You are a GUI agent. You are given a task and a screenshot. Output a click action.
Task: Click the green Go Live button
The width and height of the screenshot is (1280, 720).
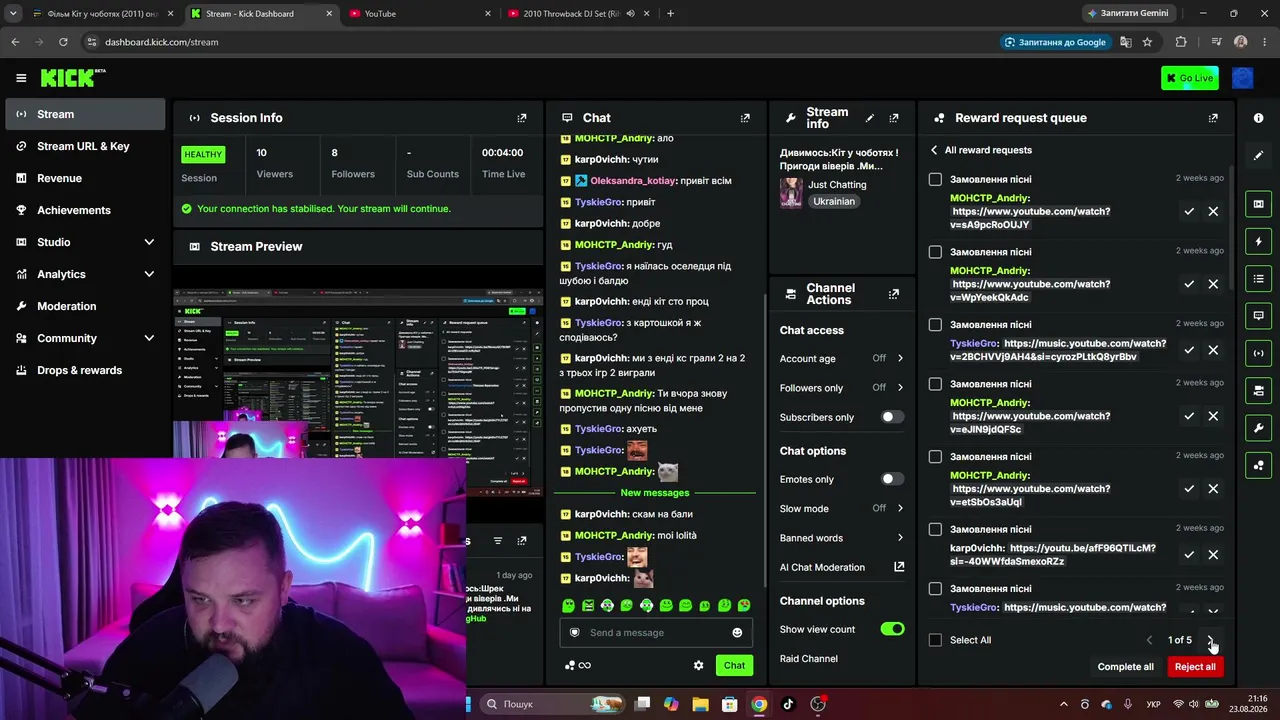[1190, 78]
